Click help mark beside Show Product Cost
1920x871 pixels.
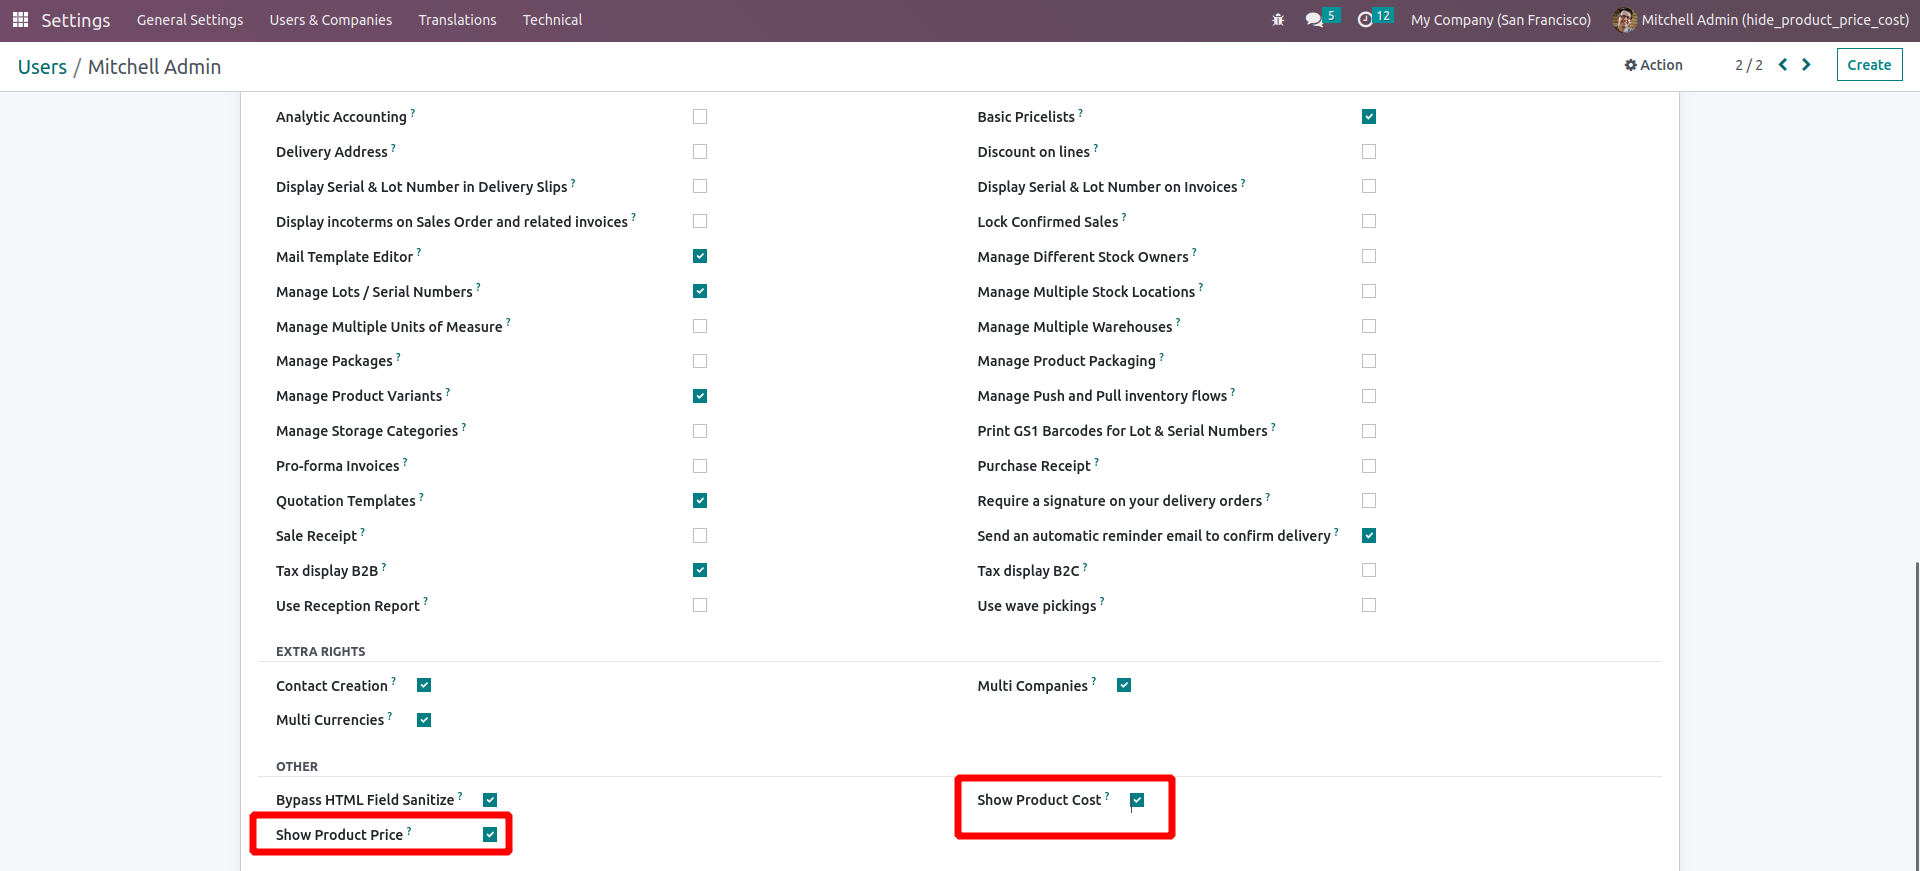[x=1107, y=796]
